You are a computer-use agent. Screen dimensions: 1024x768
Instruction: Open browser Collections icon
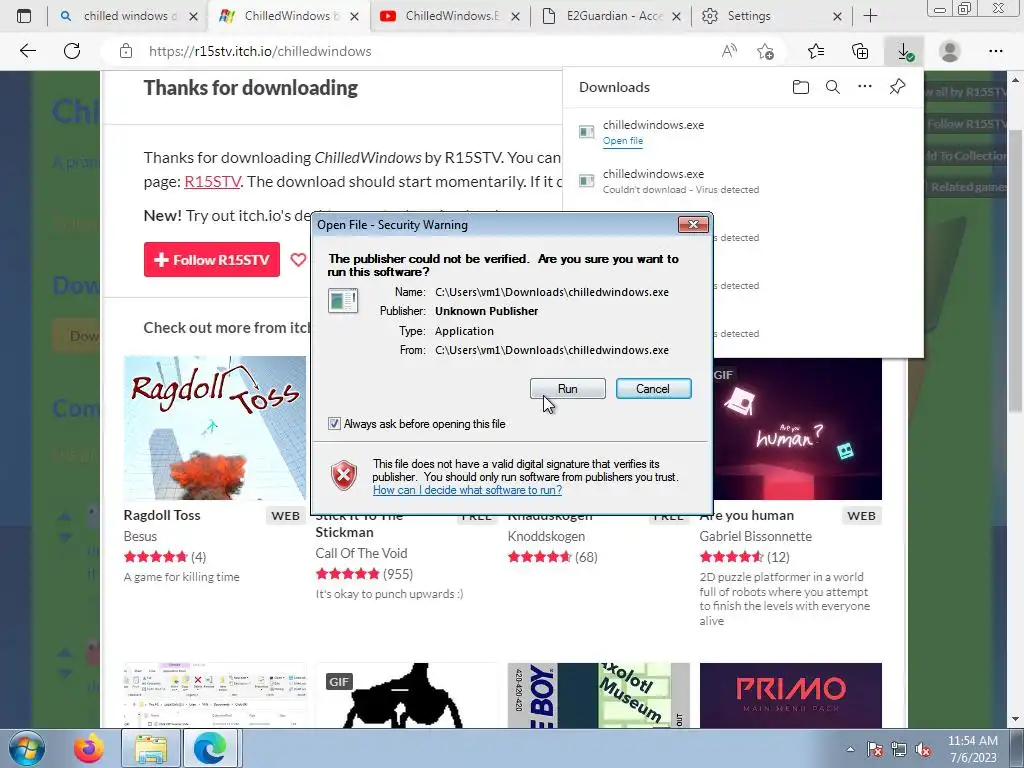pyautogui.click(x=860, y=52)
